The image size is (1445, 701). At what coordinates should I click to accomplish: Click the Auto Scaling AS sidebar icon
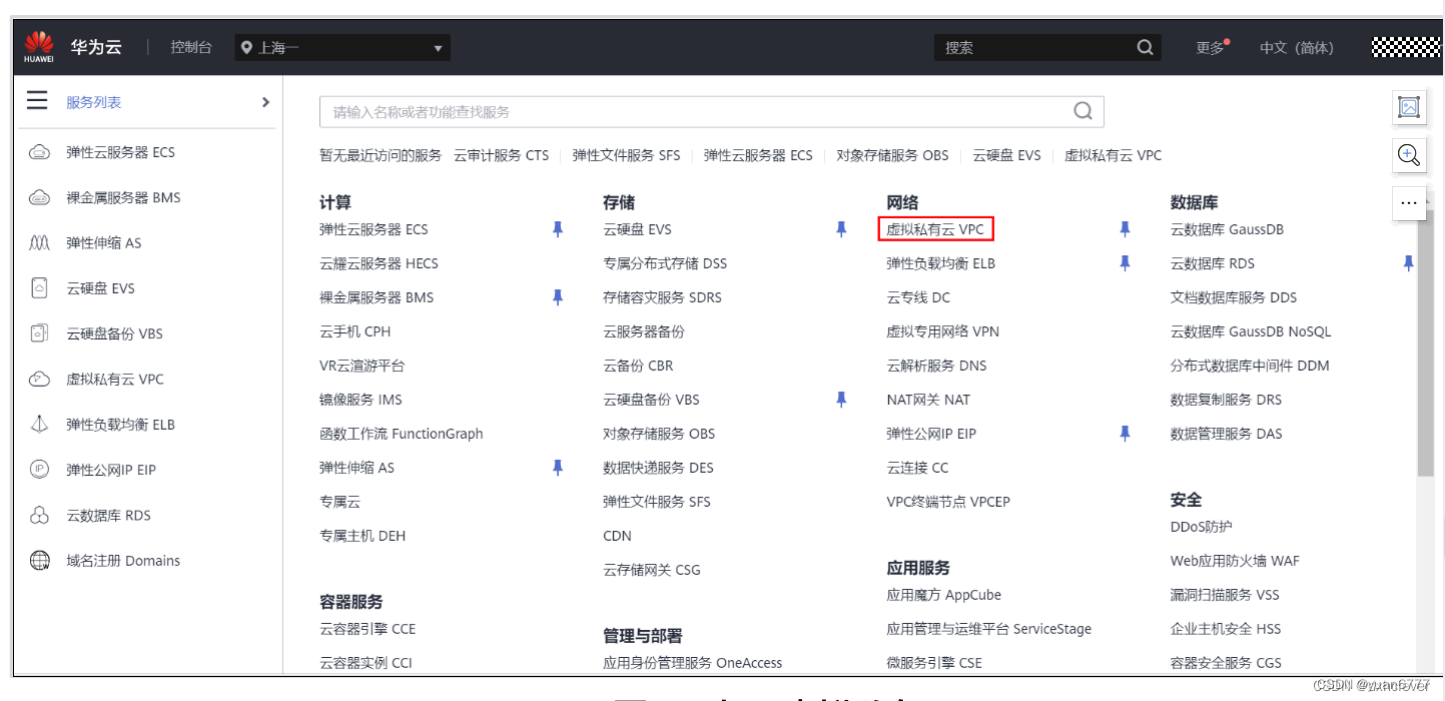[x=39, y=243]
